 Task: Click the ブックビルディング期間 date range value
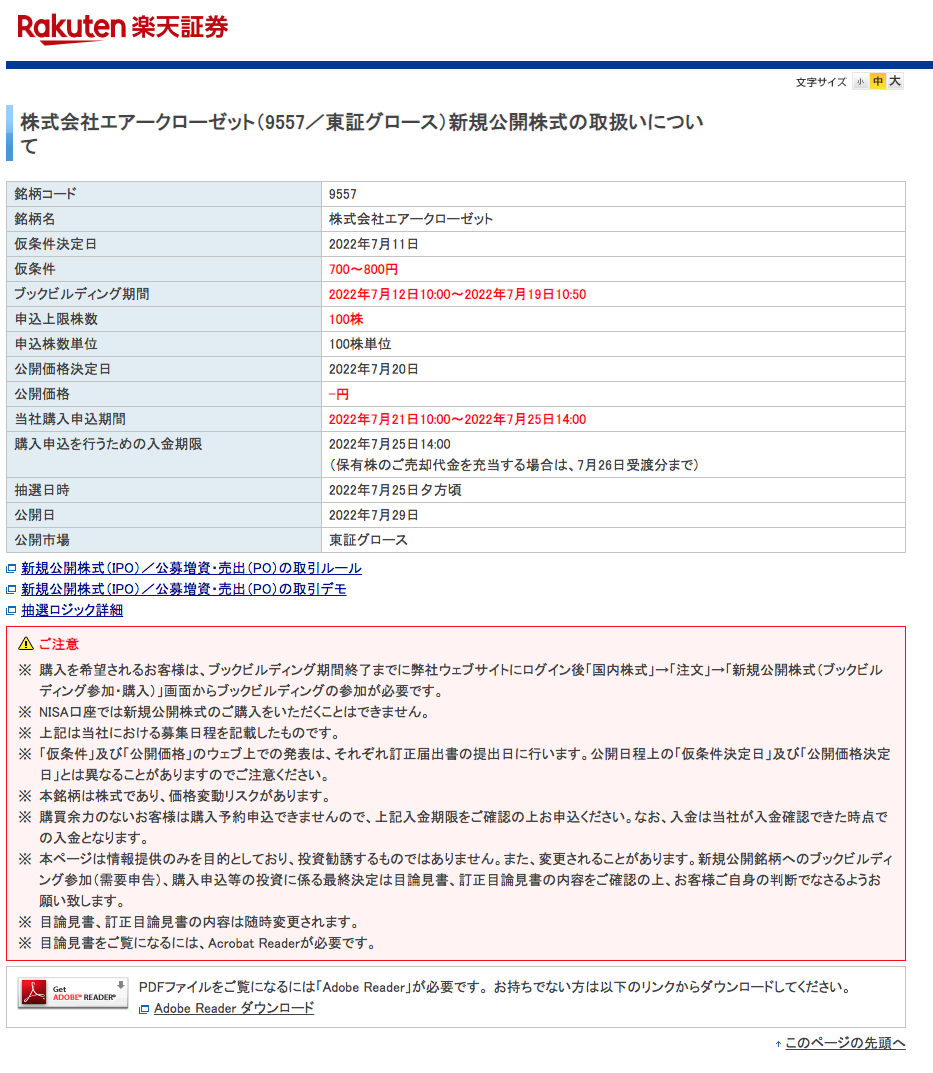tap(457, 294)
